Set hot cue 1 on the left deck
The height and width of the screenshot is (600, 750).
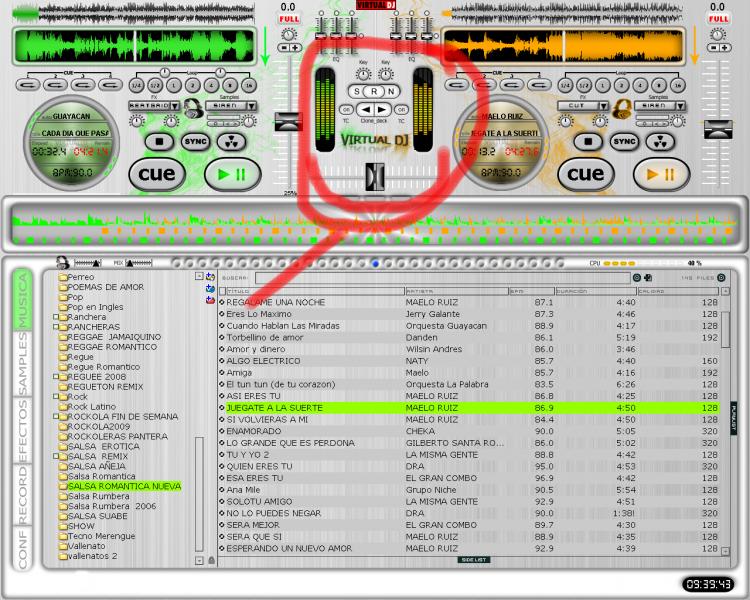pyautogui.click(x=28, y=85)
